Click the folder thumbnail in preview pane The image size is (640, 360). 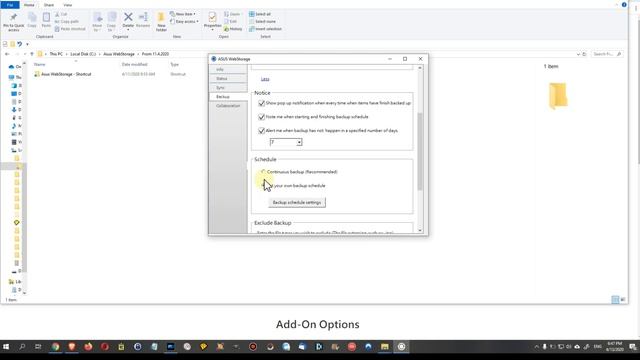pyautogui.click(x=558, y=96)
